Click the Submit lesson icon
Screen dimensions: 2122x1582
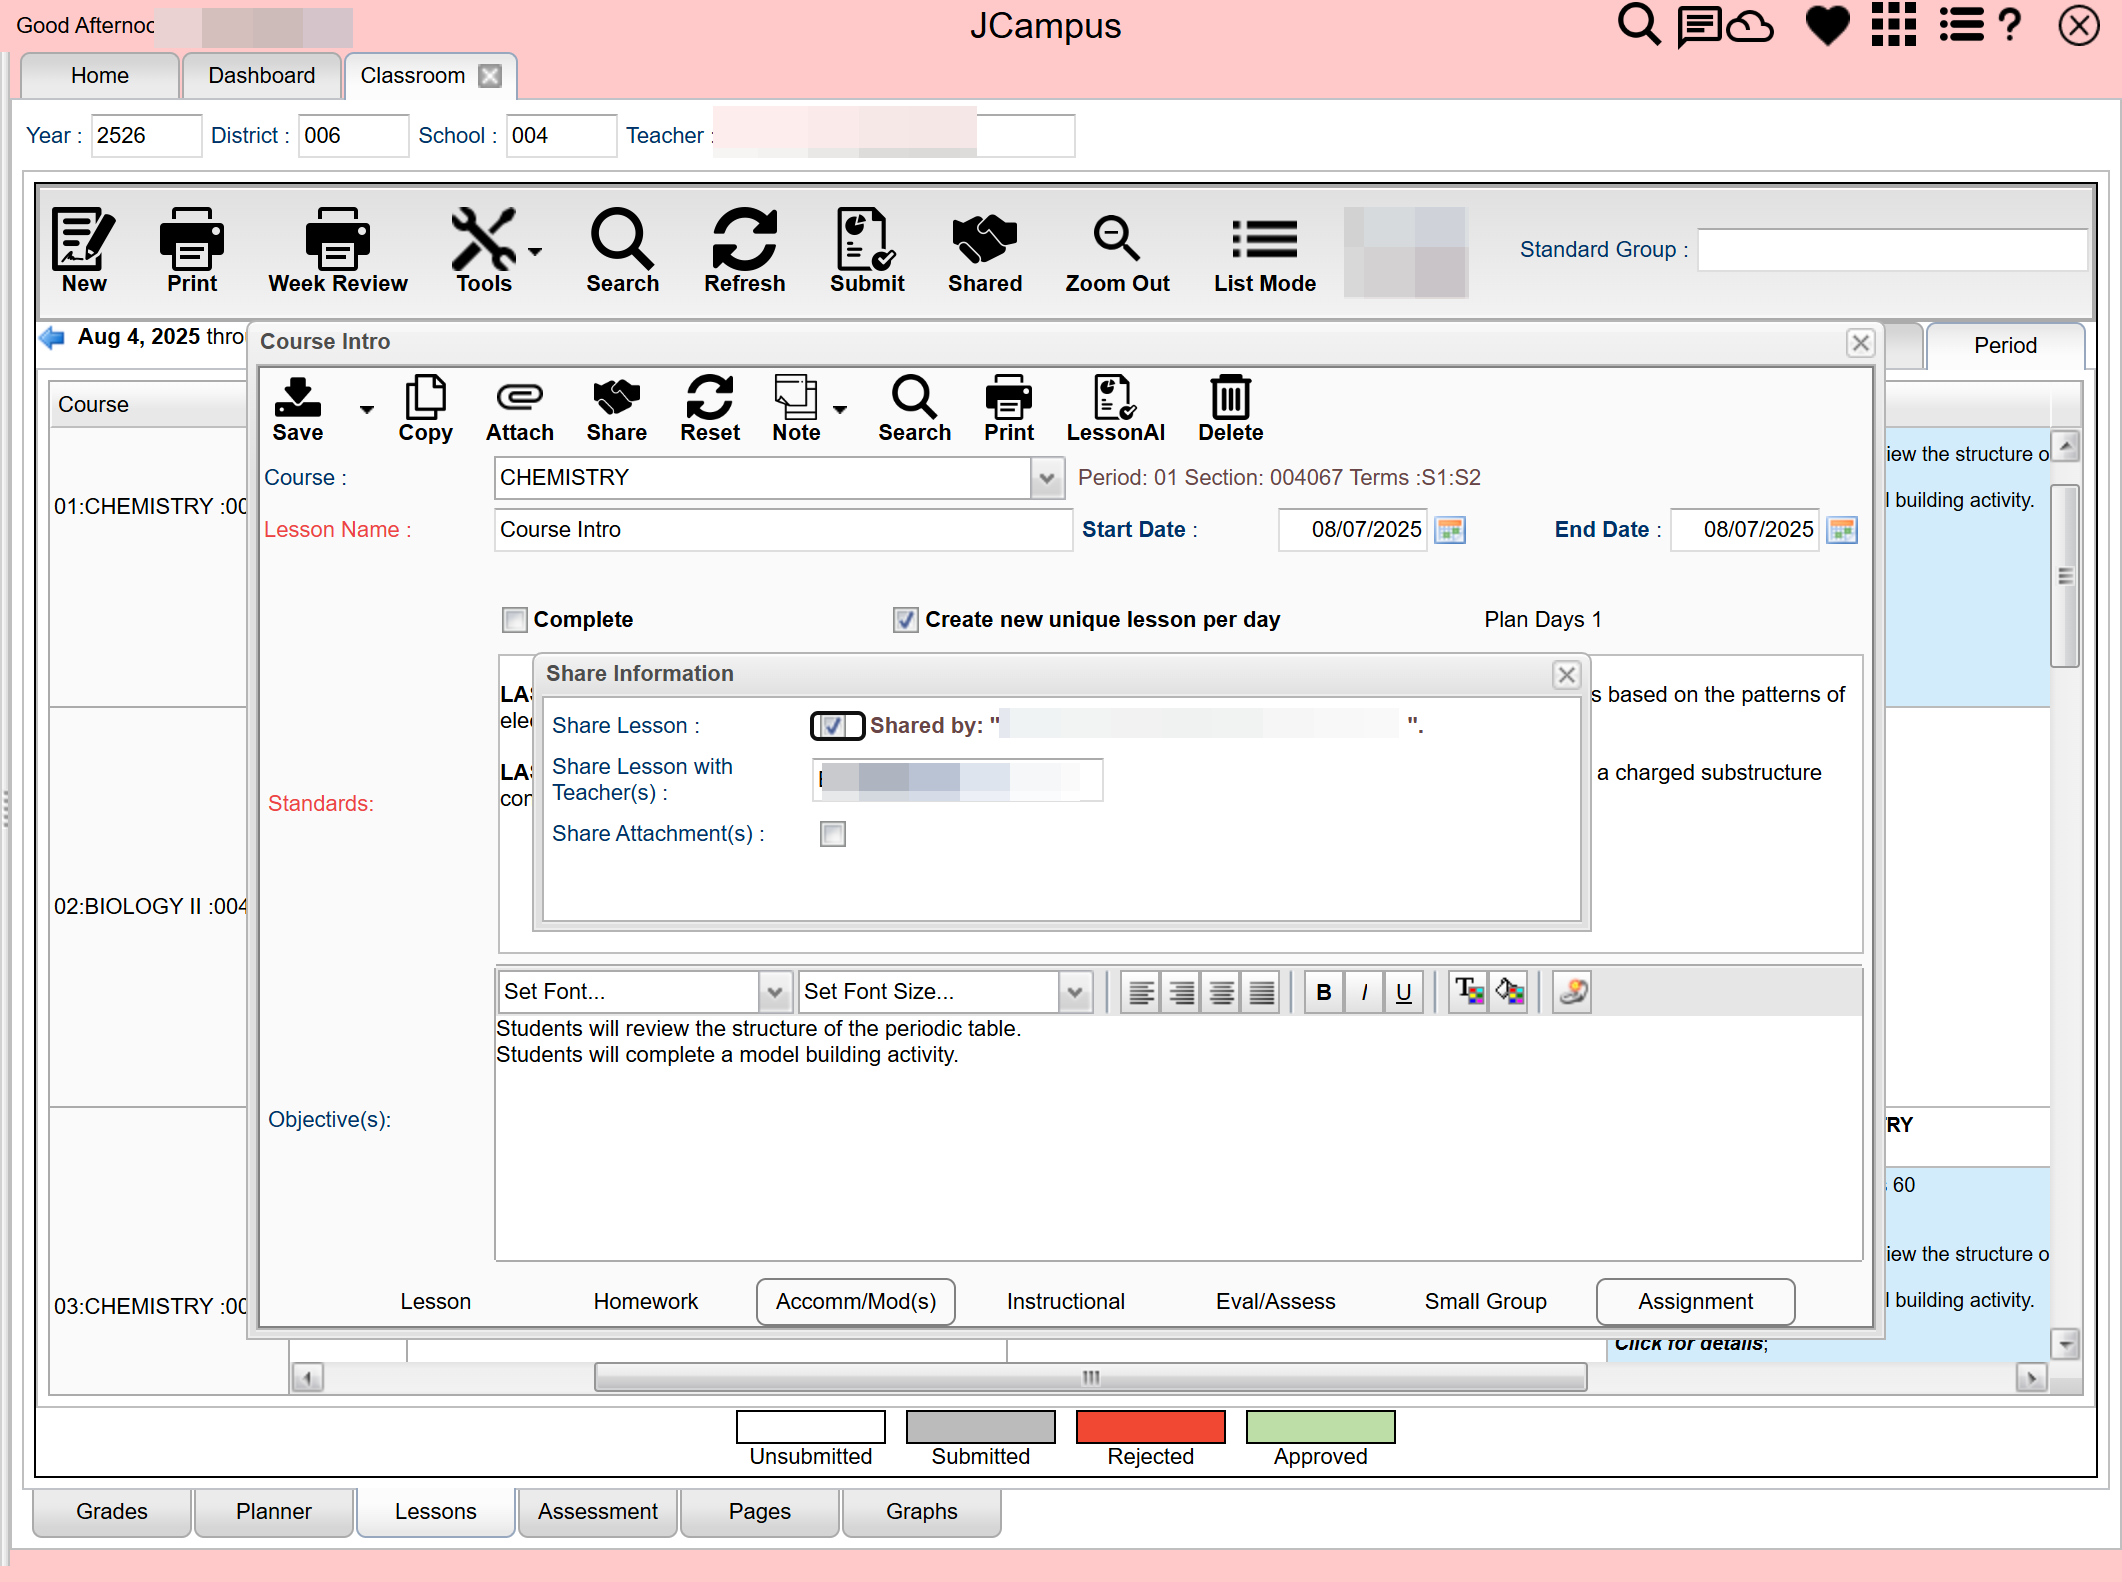coord(866,240)
